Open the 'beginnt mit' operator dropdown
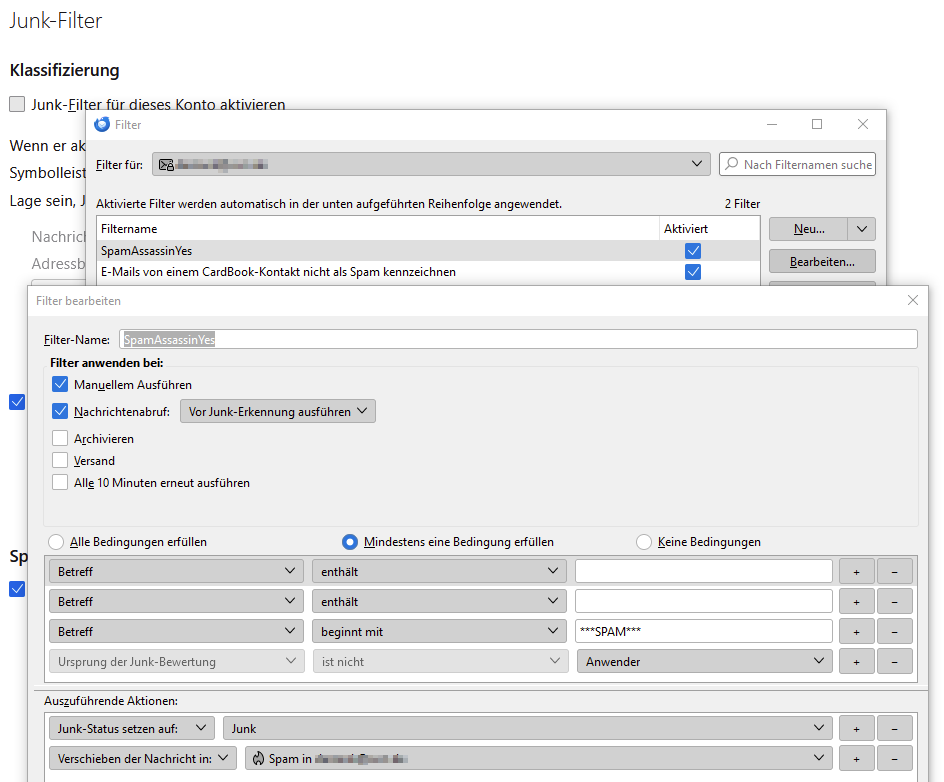 [x=439, y=632]
